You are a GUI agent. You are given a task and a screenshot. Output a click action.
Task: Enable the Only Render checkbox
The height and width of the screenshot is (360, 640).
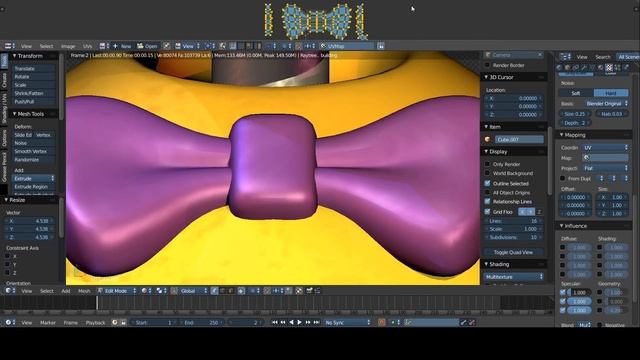point(487,164)
